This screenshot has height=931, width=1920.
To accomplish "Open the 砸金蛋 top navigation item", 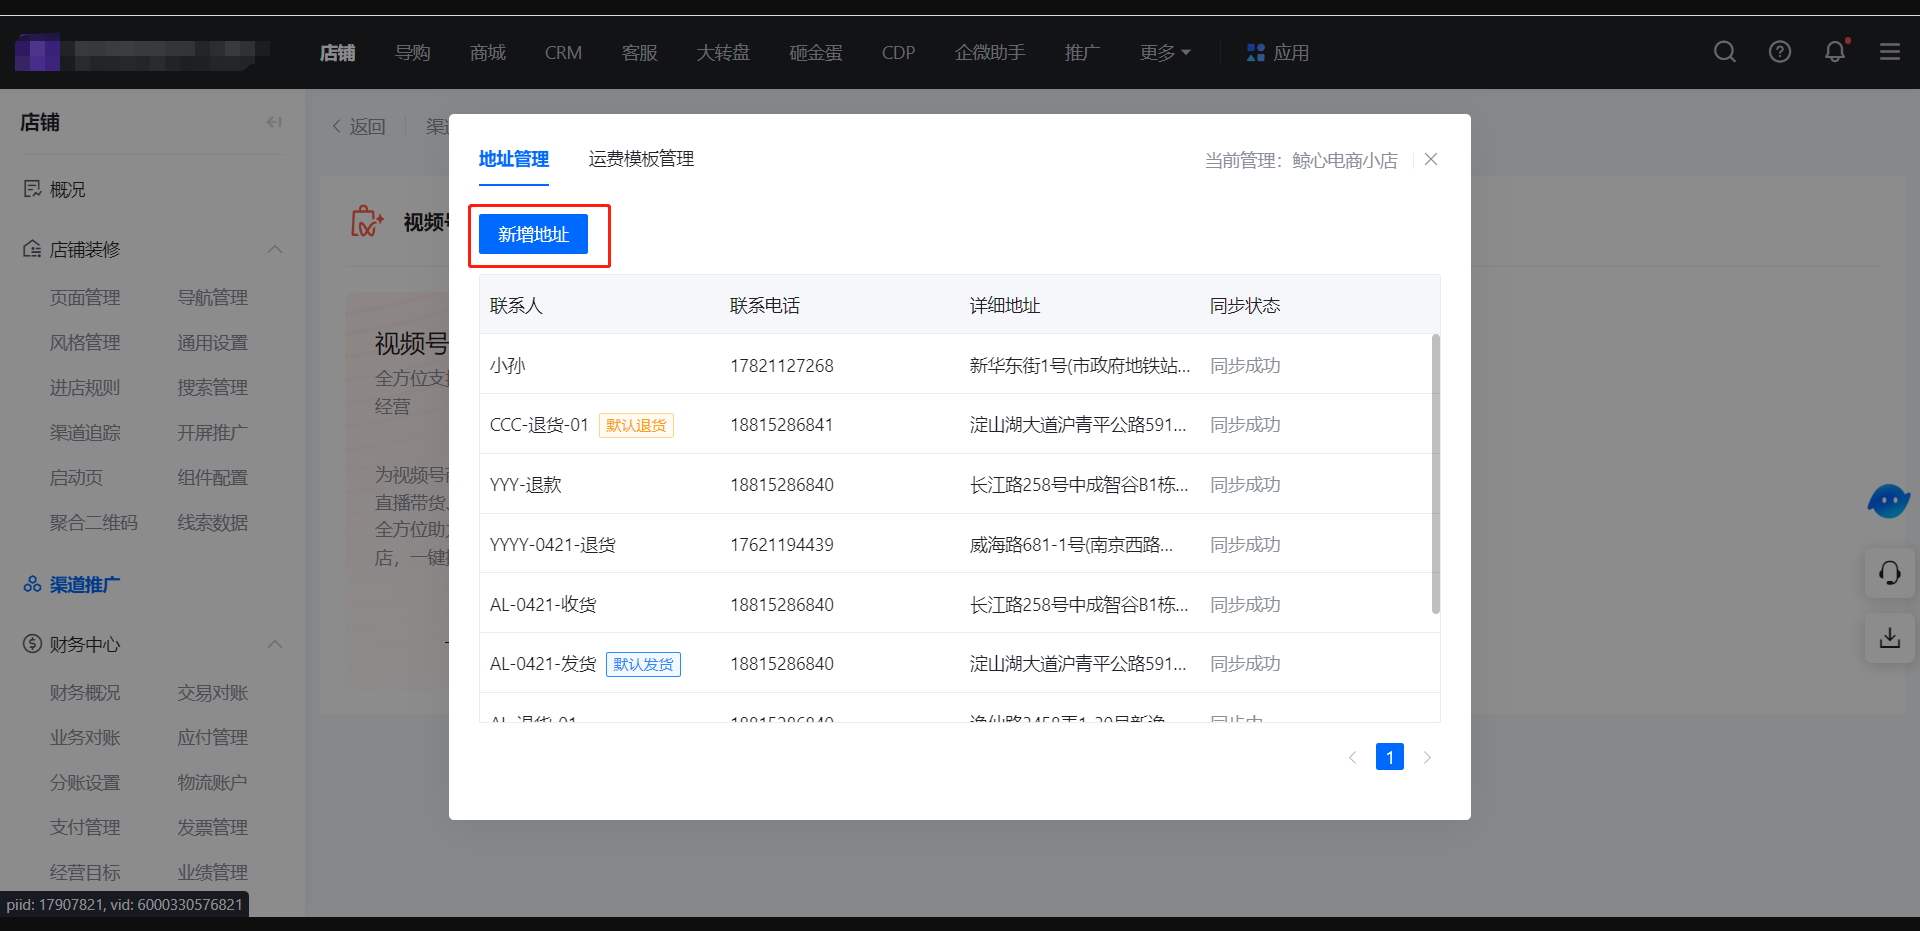I will click(x=816, y=52).
